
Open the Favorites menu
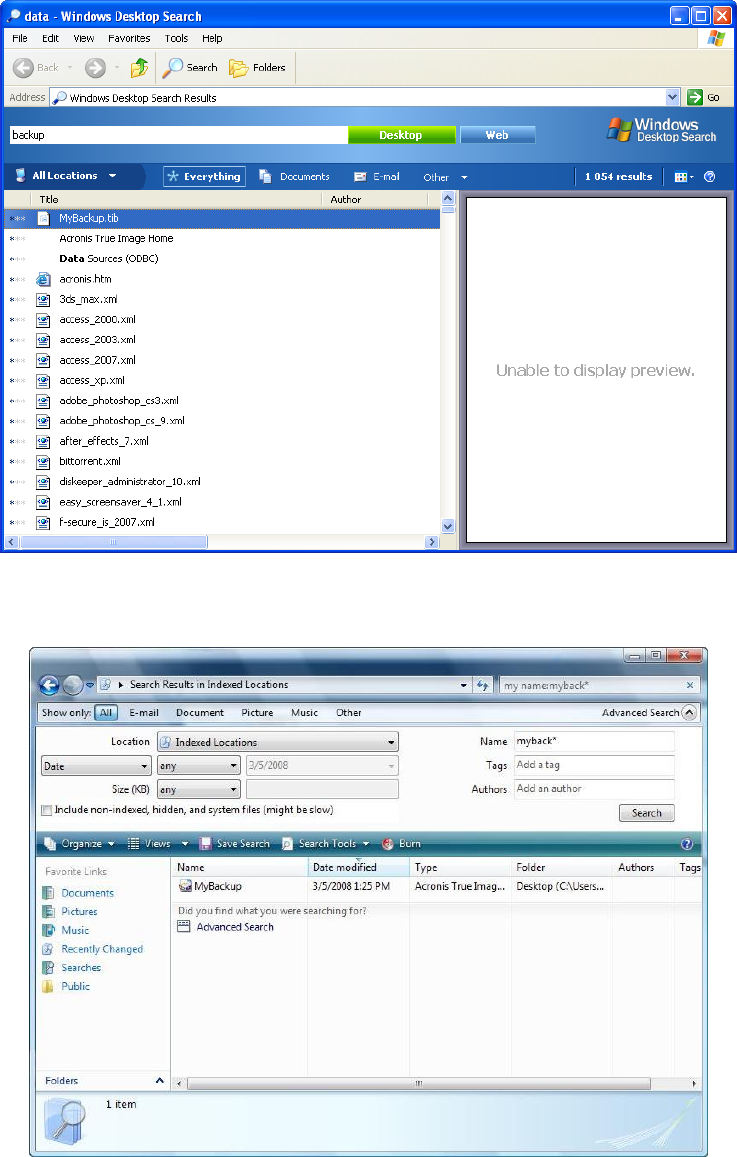[129, 38]
